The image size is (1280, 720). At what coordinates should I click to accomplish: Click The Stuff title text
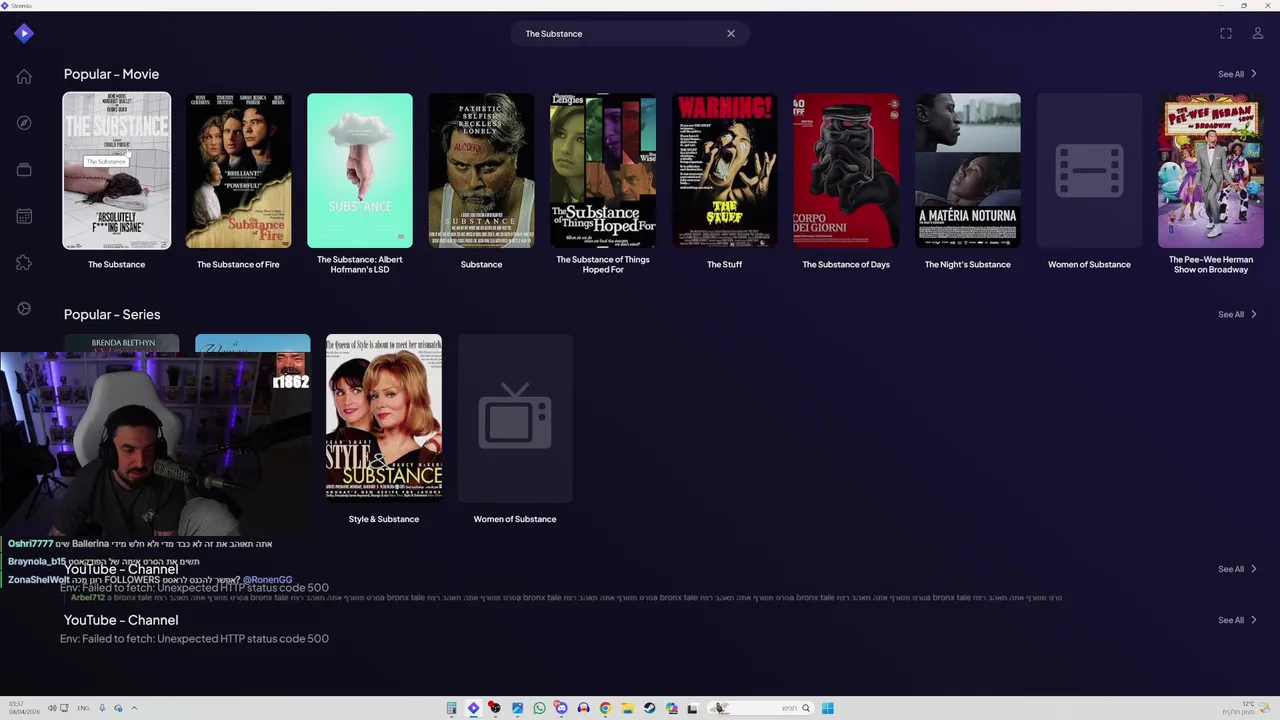[x=724, y=264]
